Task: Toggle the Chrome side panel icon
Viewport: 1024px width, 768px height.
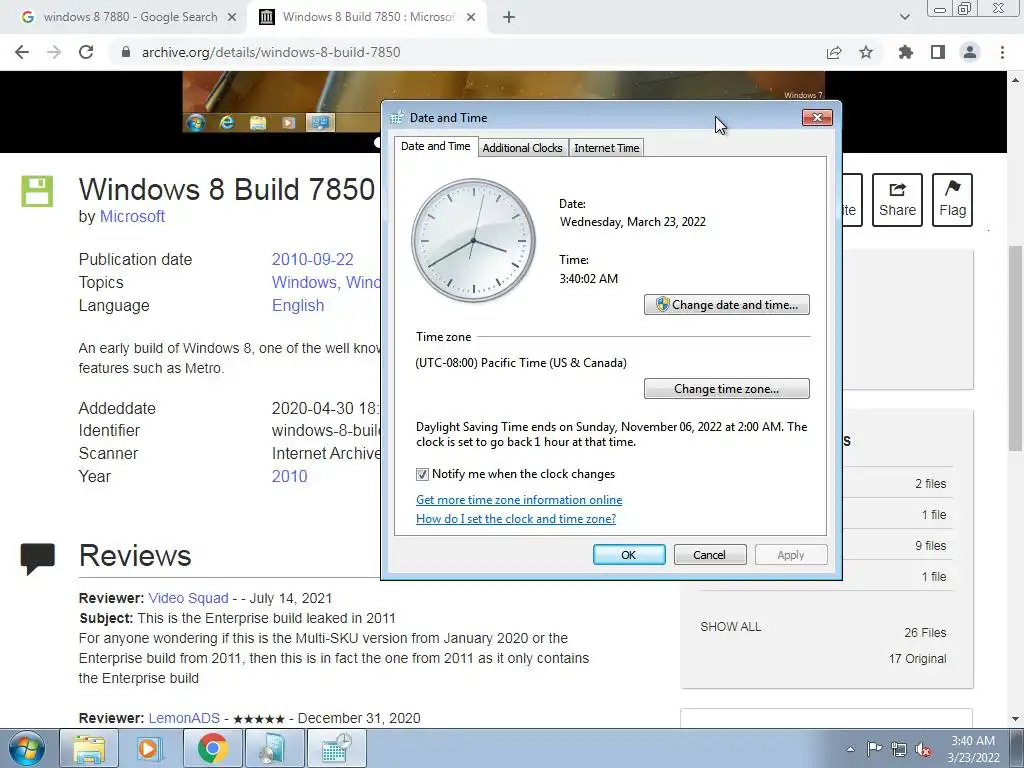Action: [938, 52]
